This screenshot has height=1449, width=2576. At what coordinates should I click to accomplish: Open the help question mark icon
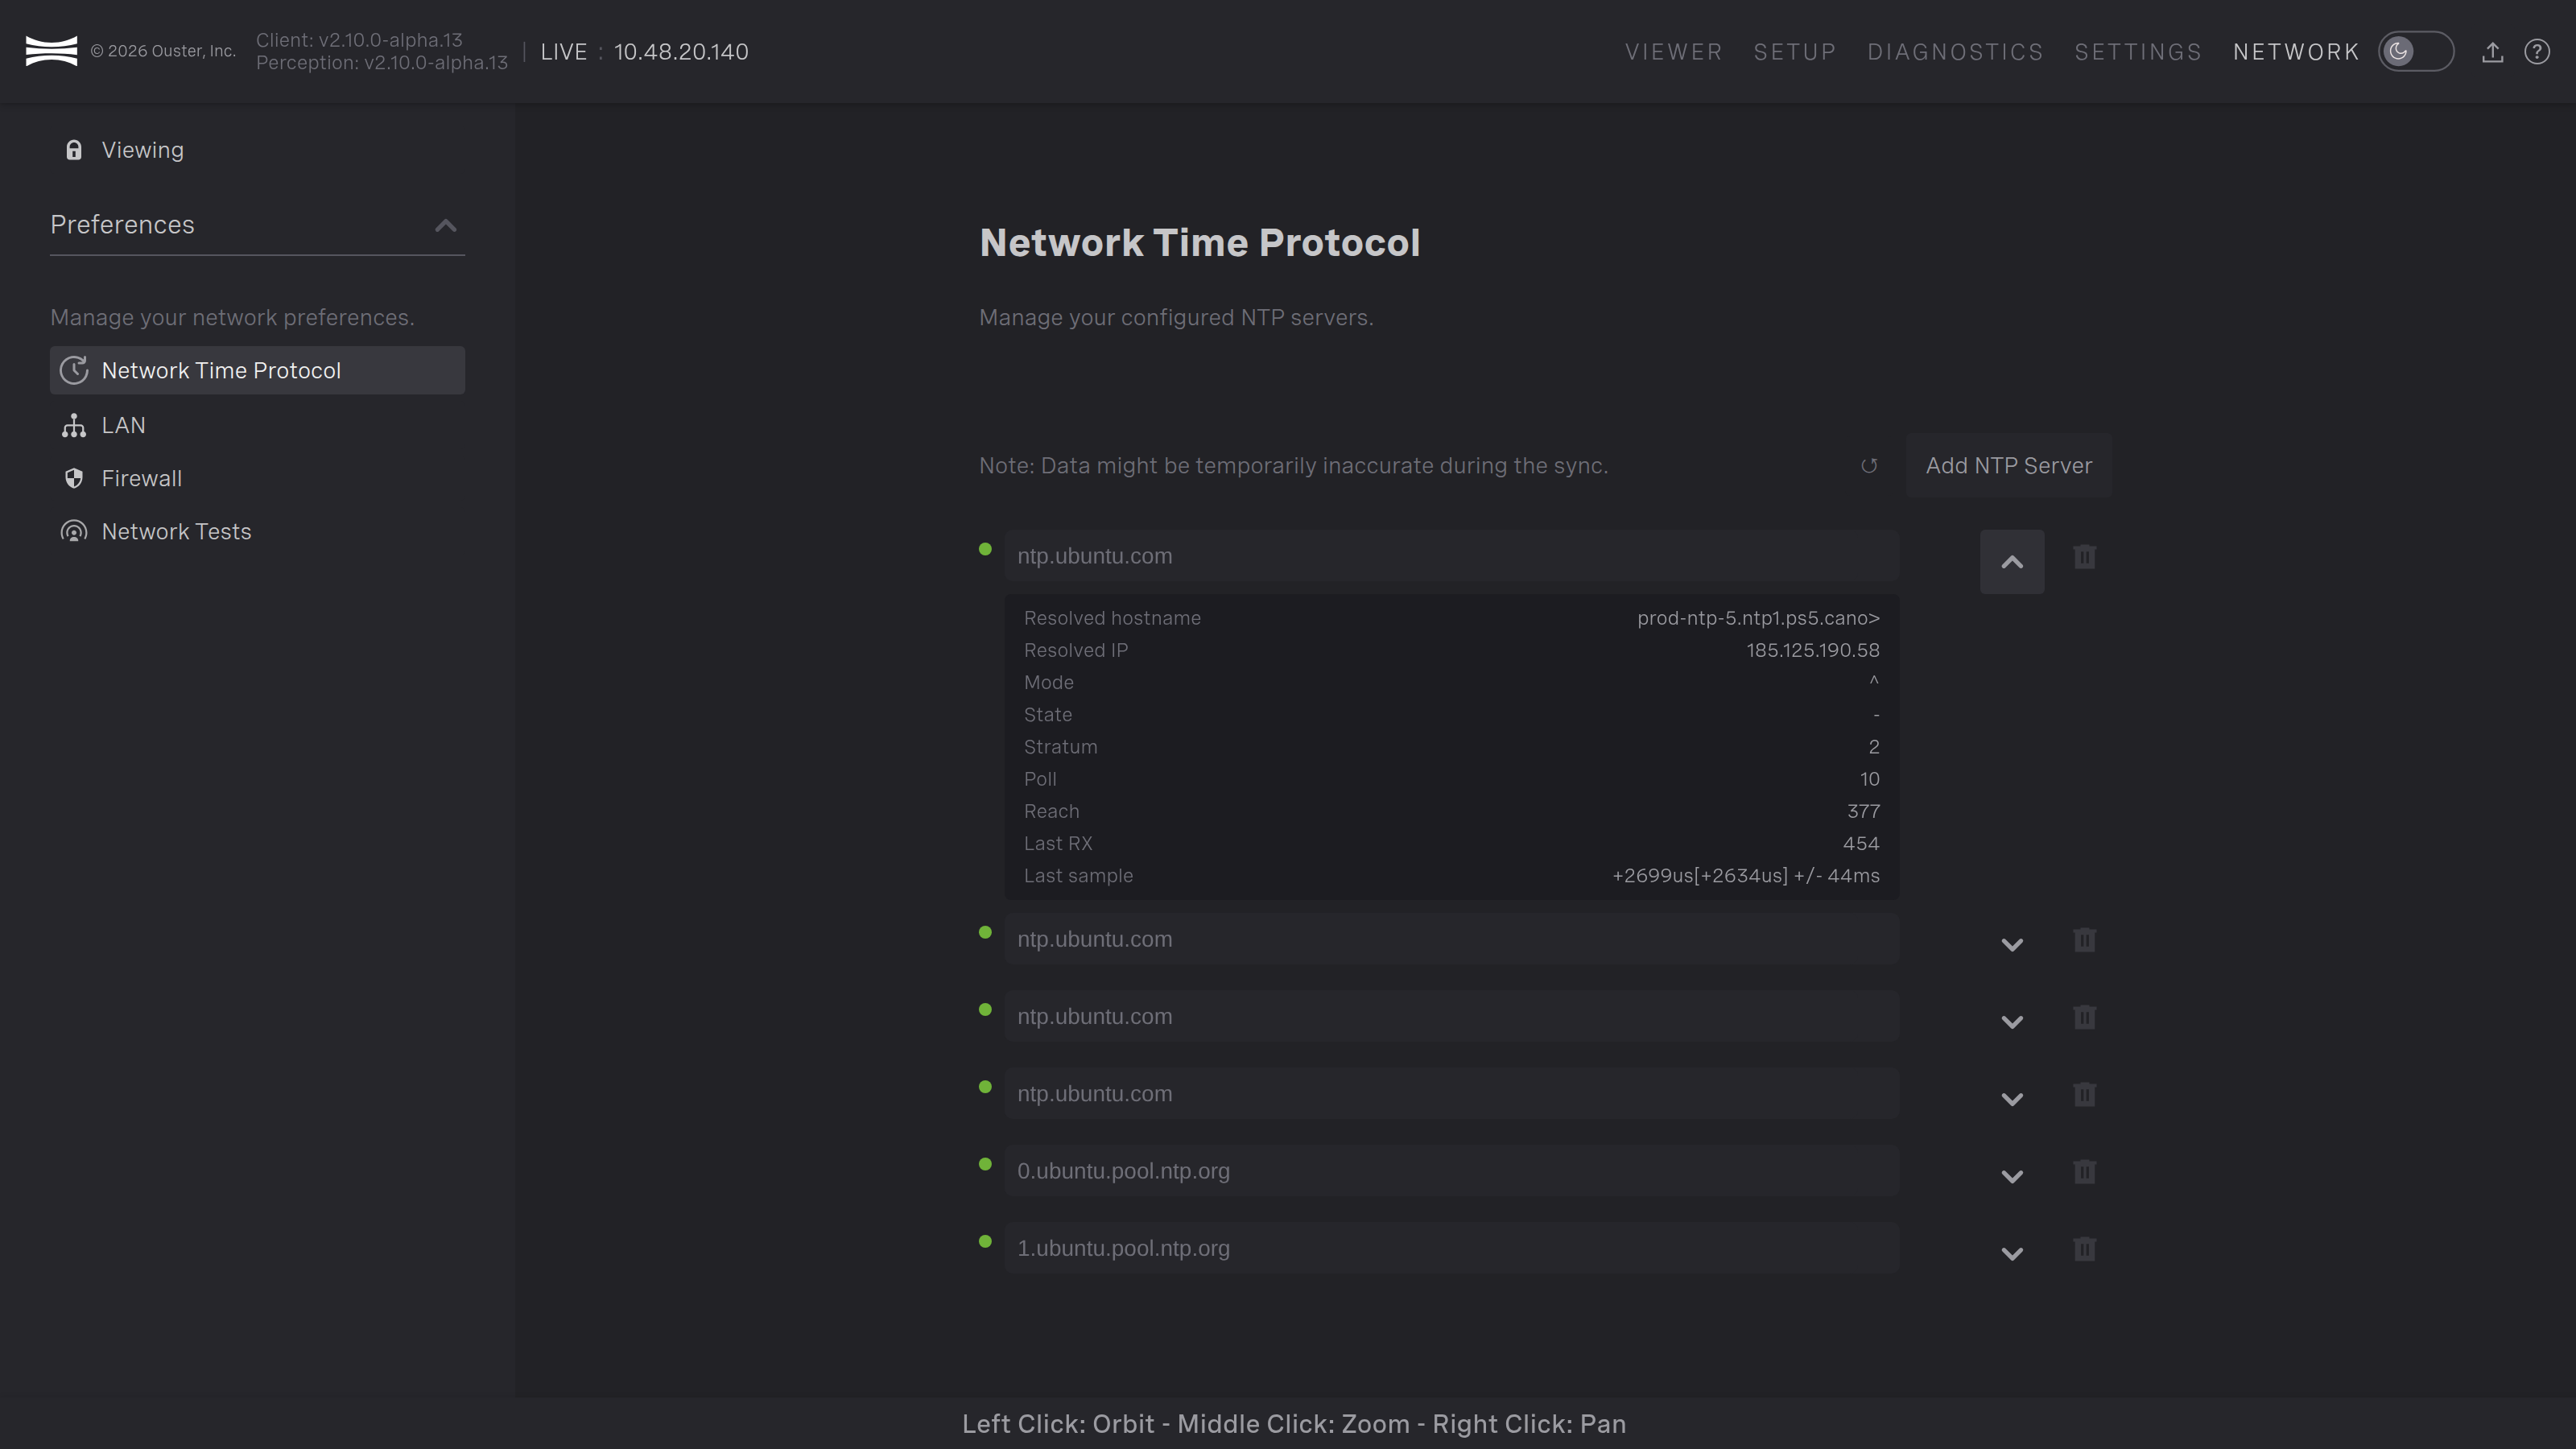(2537, 52)
